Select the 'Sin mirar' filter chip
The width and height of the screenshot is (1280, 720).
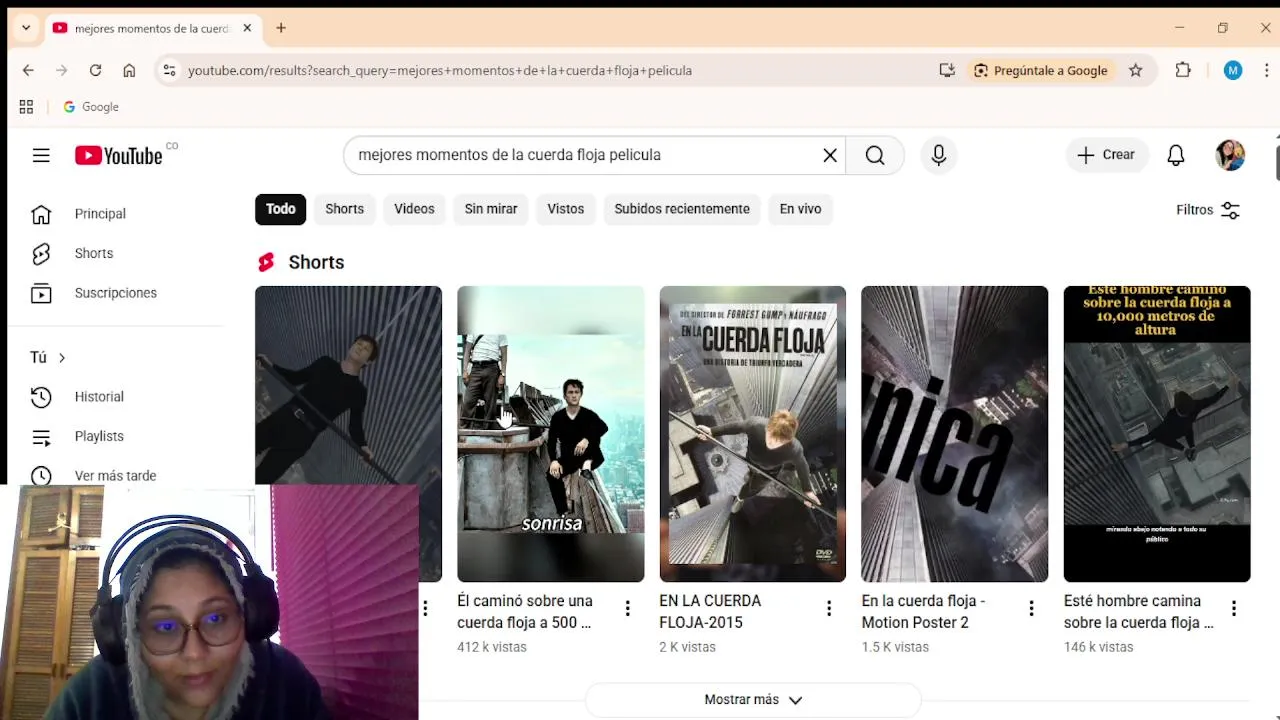491,209
